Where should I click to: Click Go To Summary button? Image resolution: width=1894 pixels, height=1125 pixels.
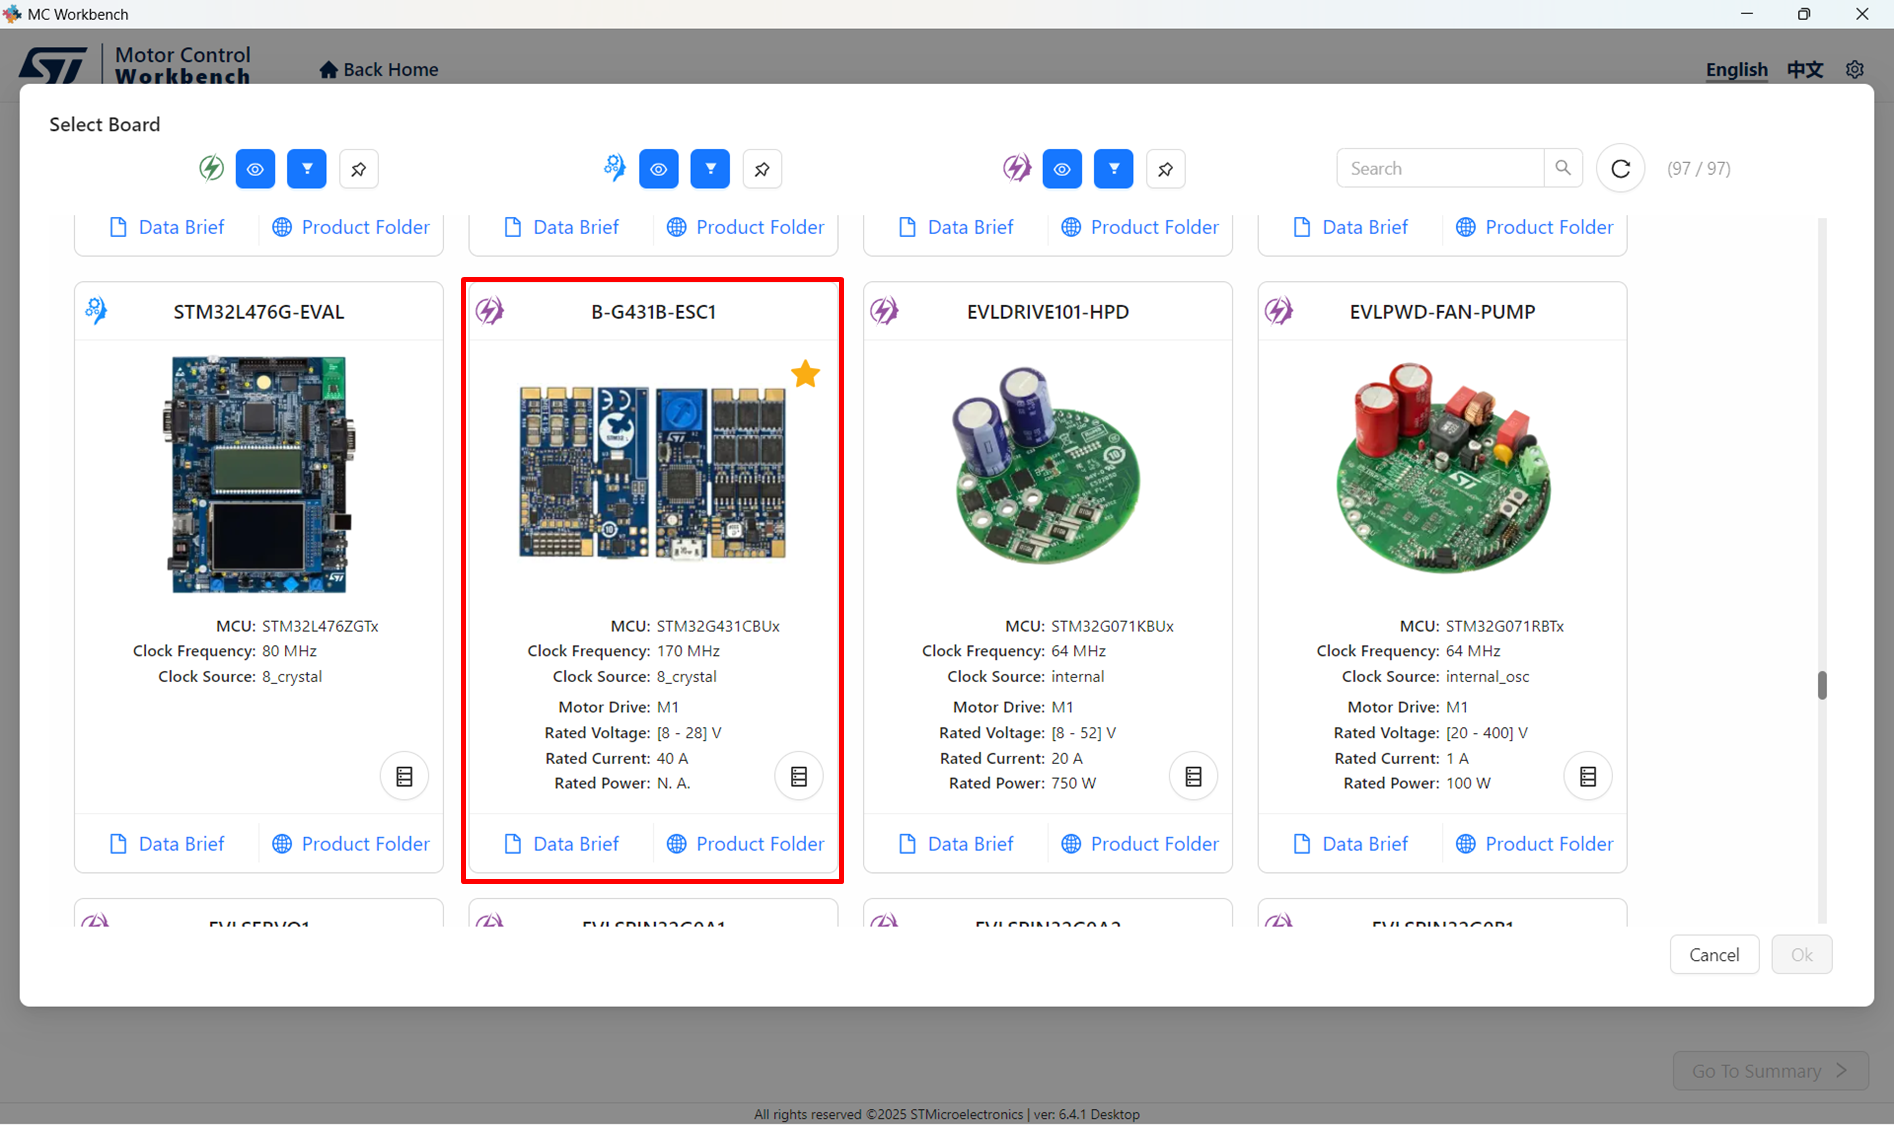click(1770, 1071)
